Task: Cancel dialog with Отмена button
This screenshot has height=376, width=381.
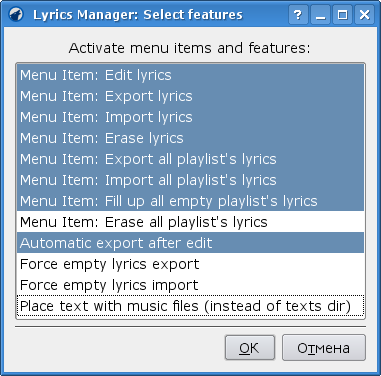Action: point(324,348)
